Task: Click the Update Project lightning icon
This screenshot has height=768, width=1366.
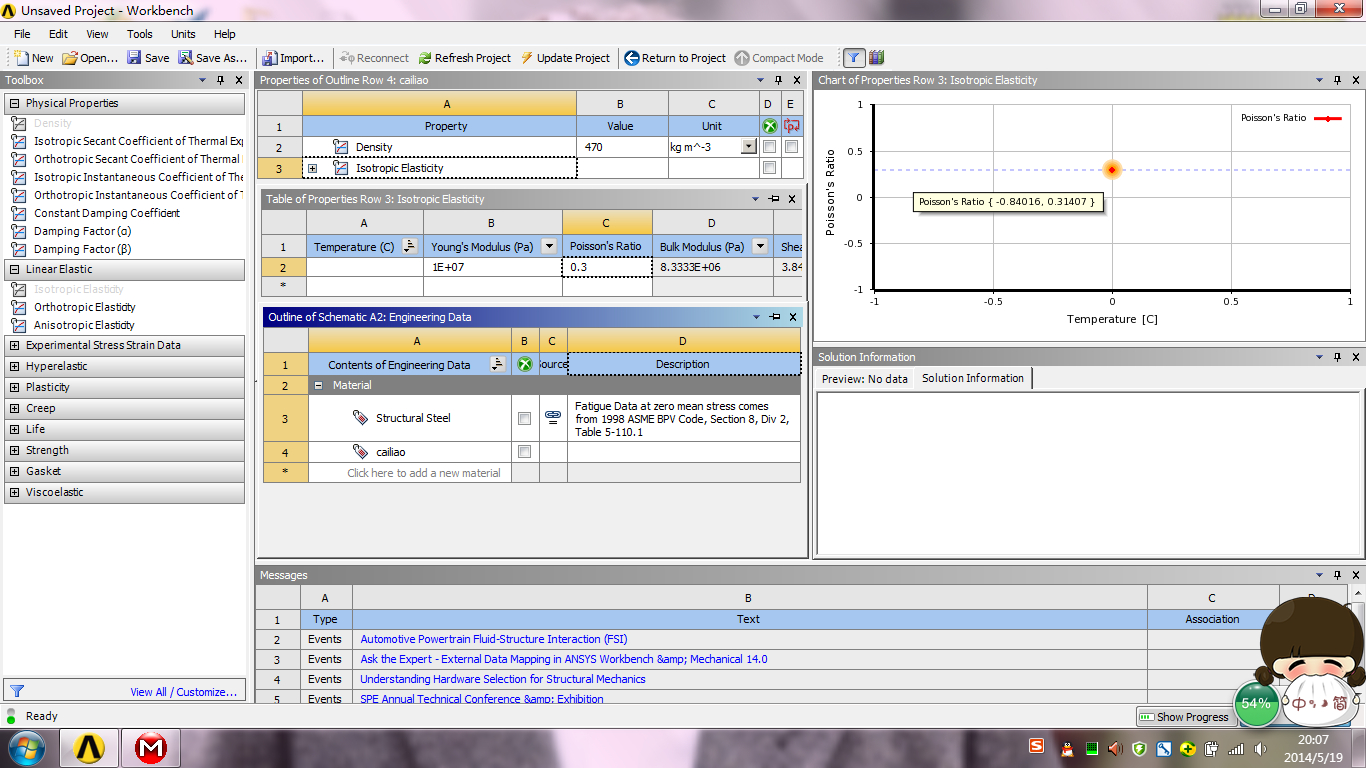Action: 527,58
